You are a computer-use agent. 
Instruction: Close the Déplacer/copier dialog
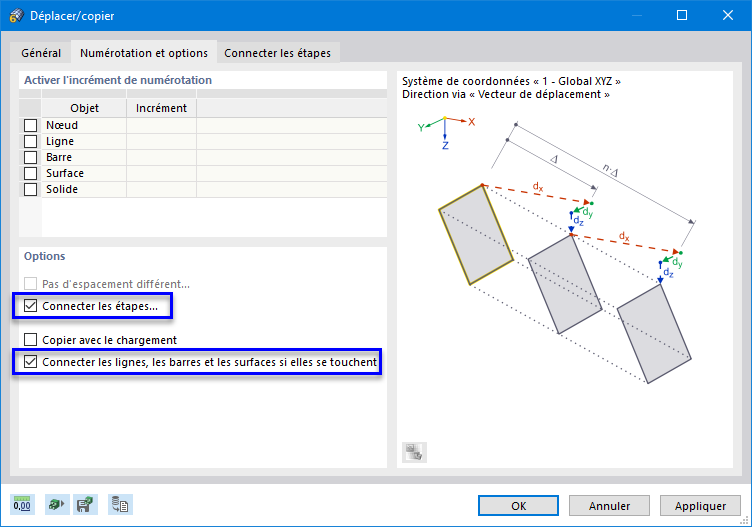click(x=728, y=15)
